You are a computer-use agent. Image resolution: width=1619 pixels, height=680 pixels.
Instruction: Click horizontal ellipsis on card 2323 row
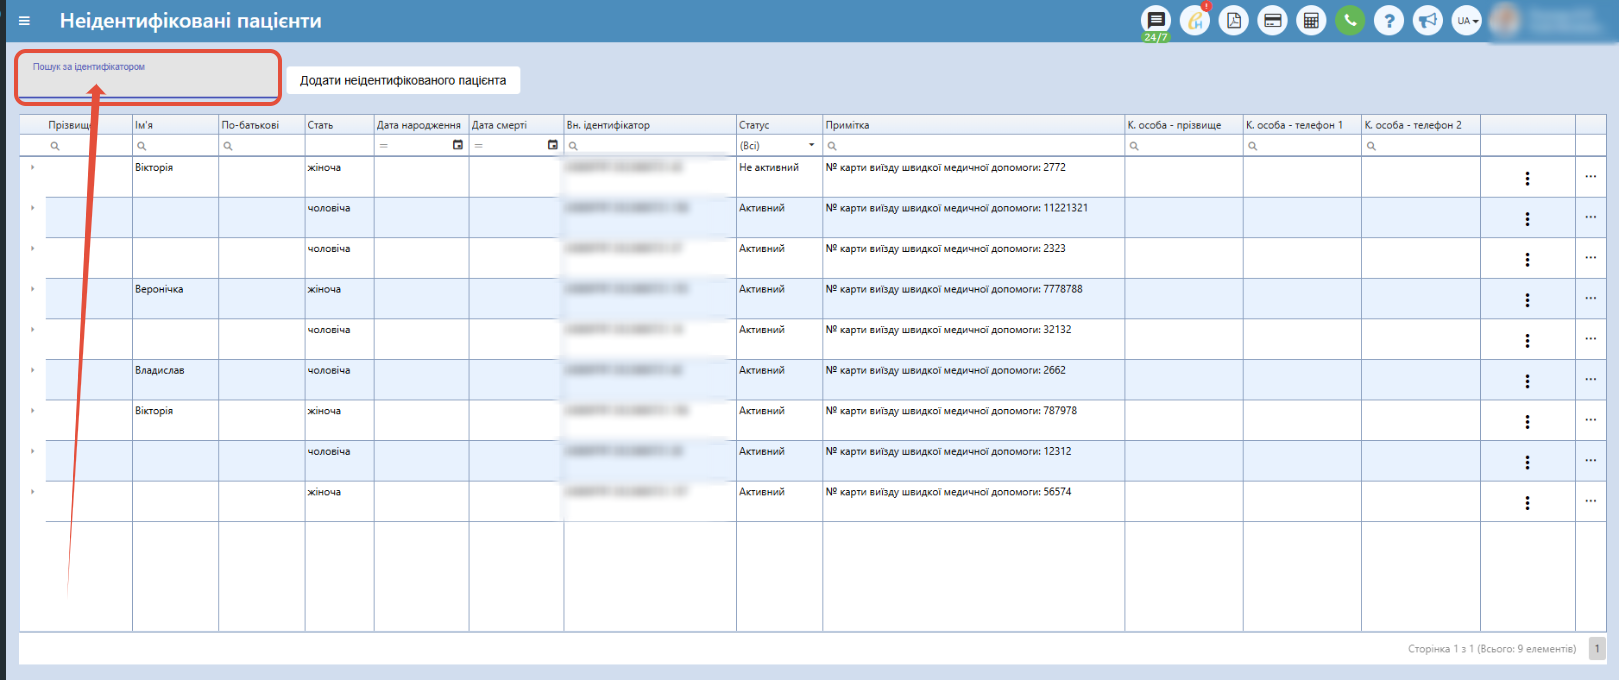coord(1591,258)
